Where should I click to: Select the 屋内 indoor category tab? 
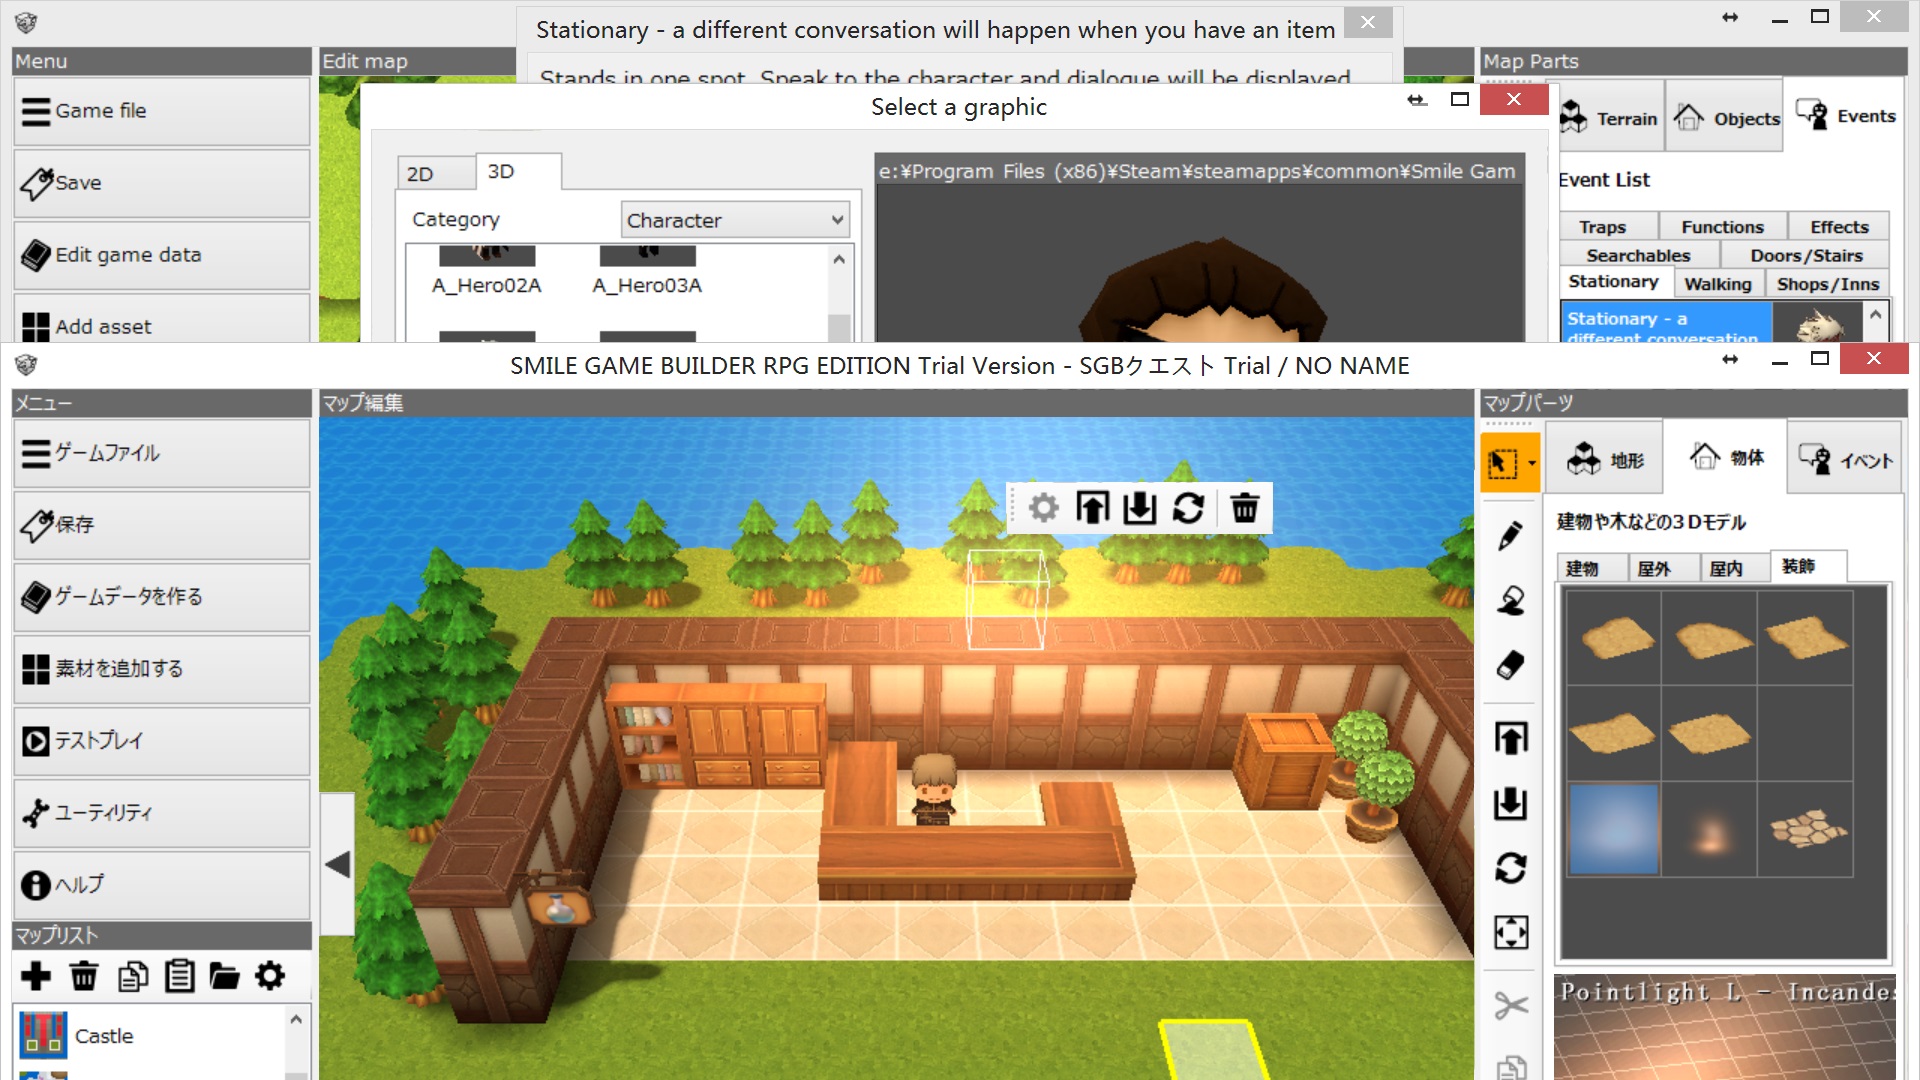point(1736,568)
